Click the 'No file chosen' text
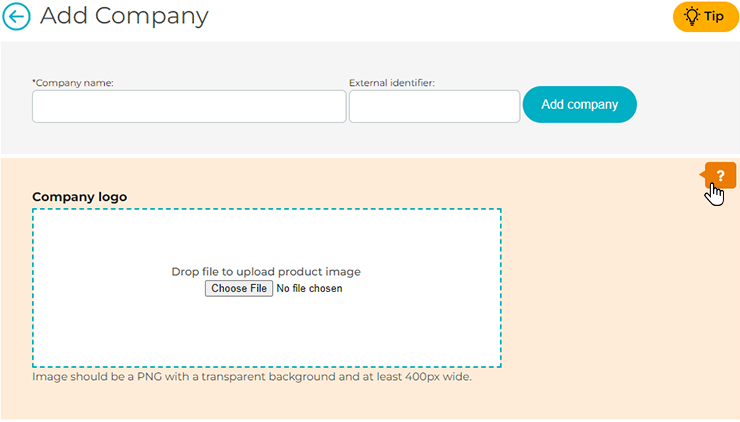The image size is (740, 422). click(309, 289)
